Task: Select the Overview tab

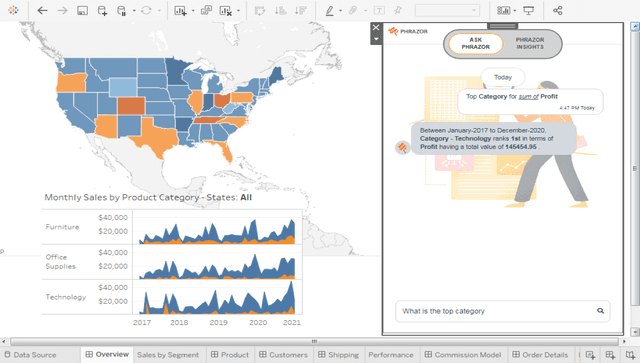Action: pyautogui.click(x=107, y=354)
